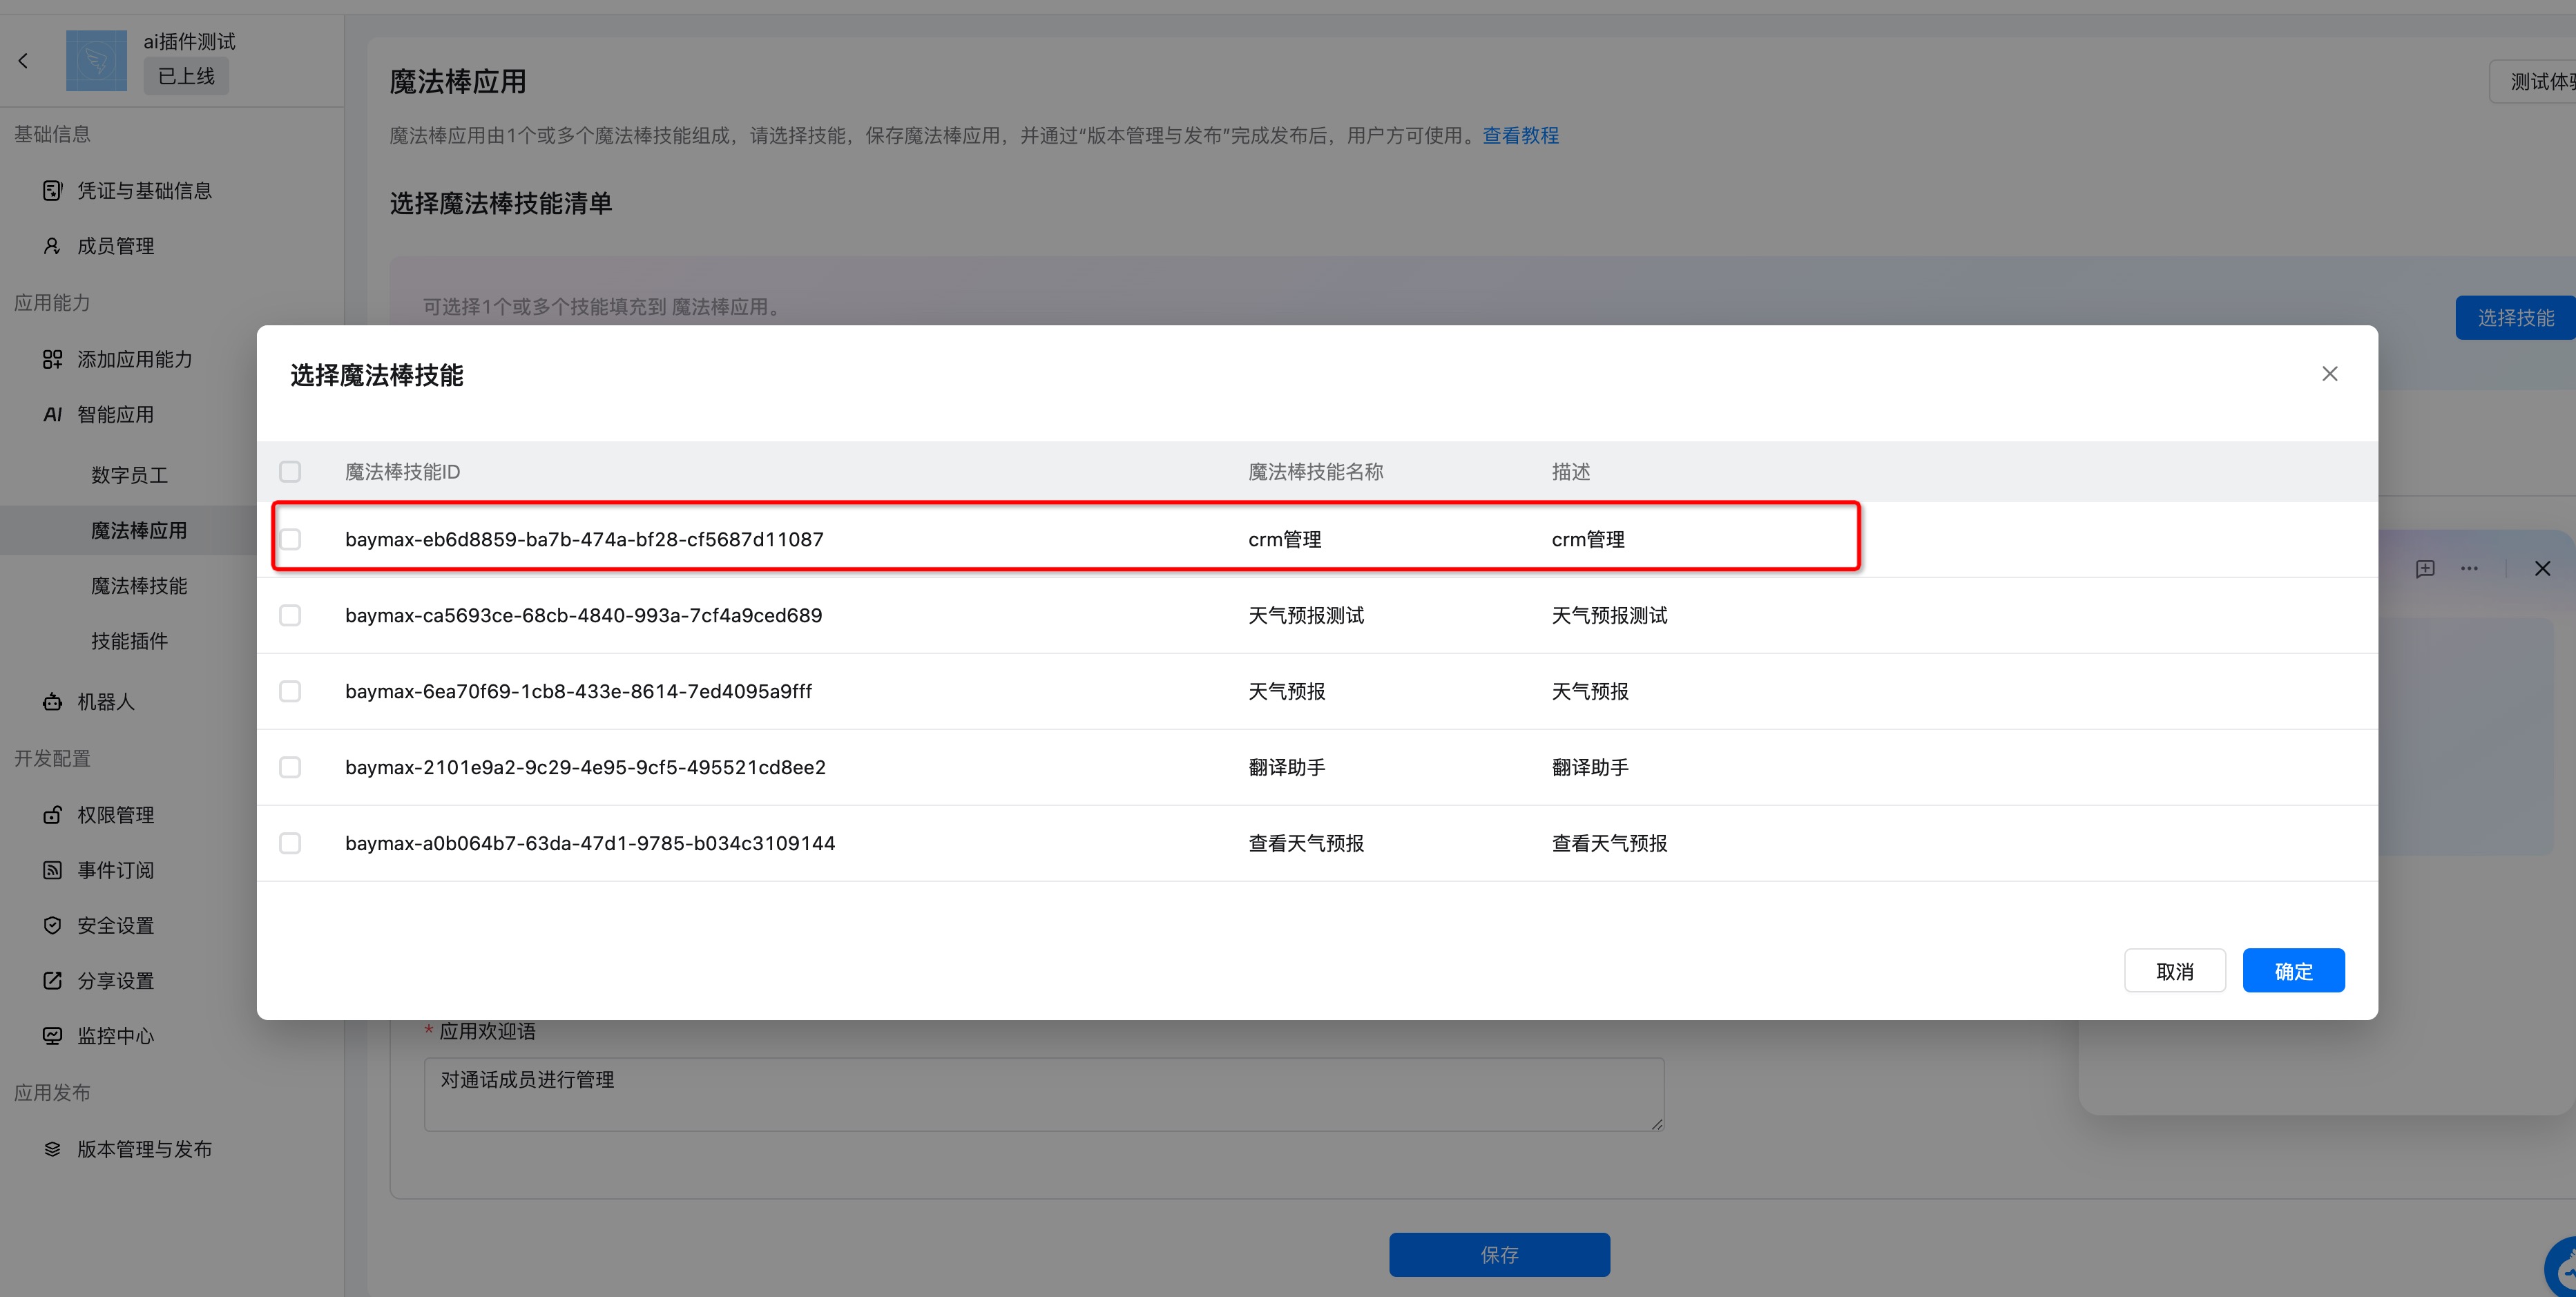Click the 取消 button

click(2175, 971)
